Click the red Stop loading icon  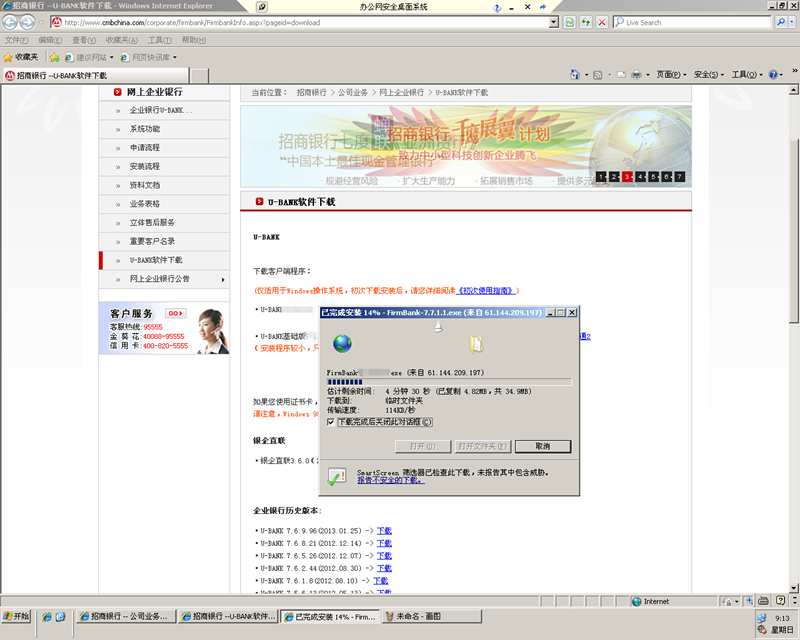point(602,22)
